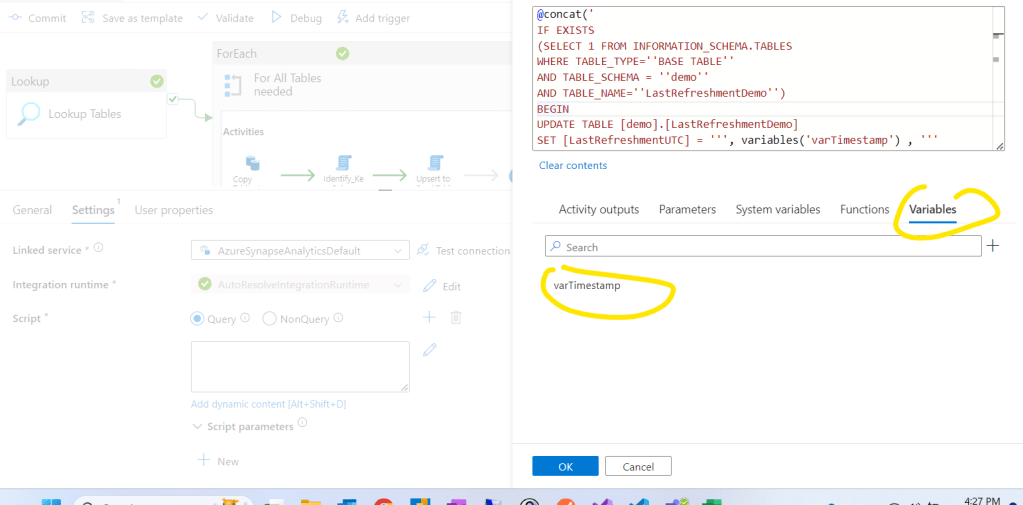The image size is (1023, 505).
Task: Select the Identify_Ke script activity icon
Action: [344, 163]
